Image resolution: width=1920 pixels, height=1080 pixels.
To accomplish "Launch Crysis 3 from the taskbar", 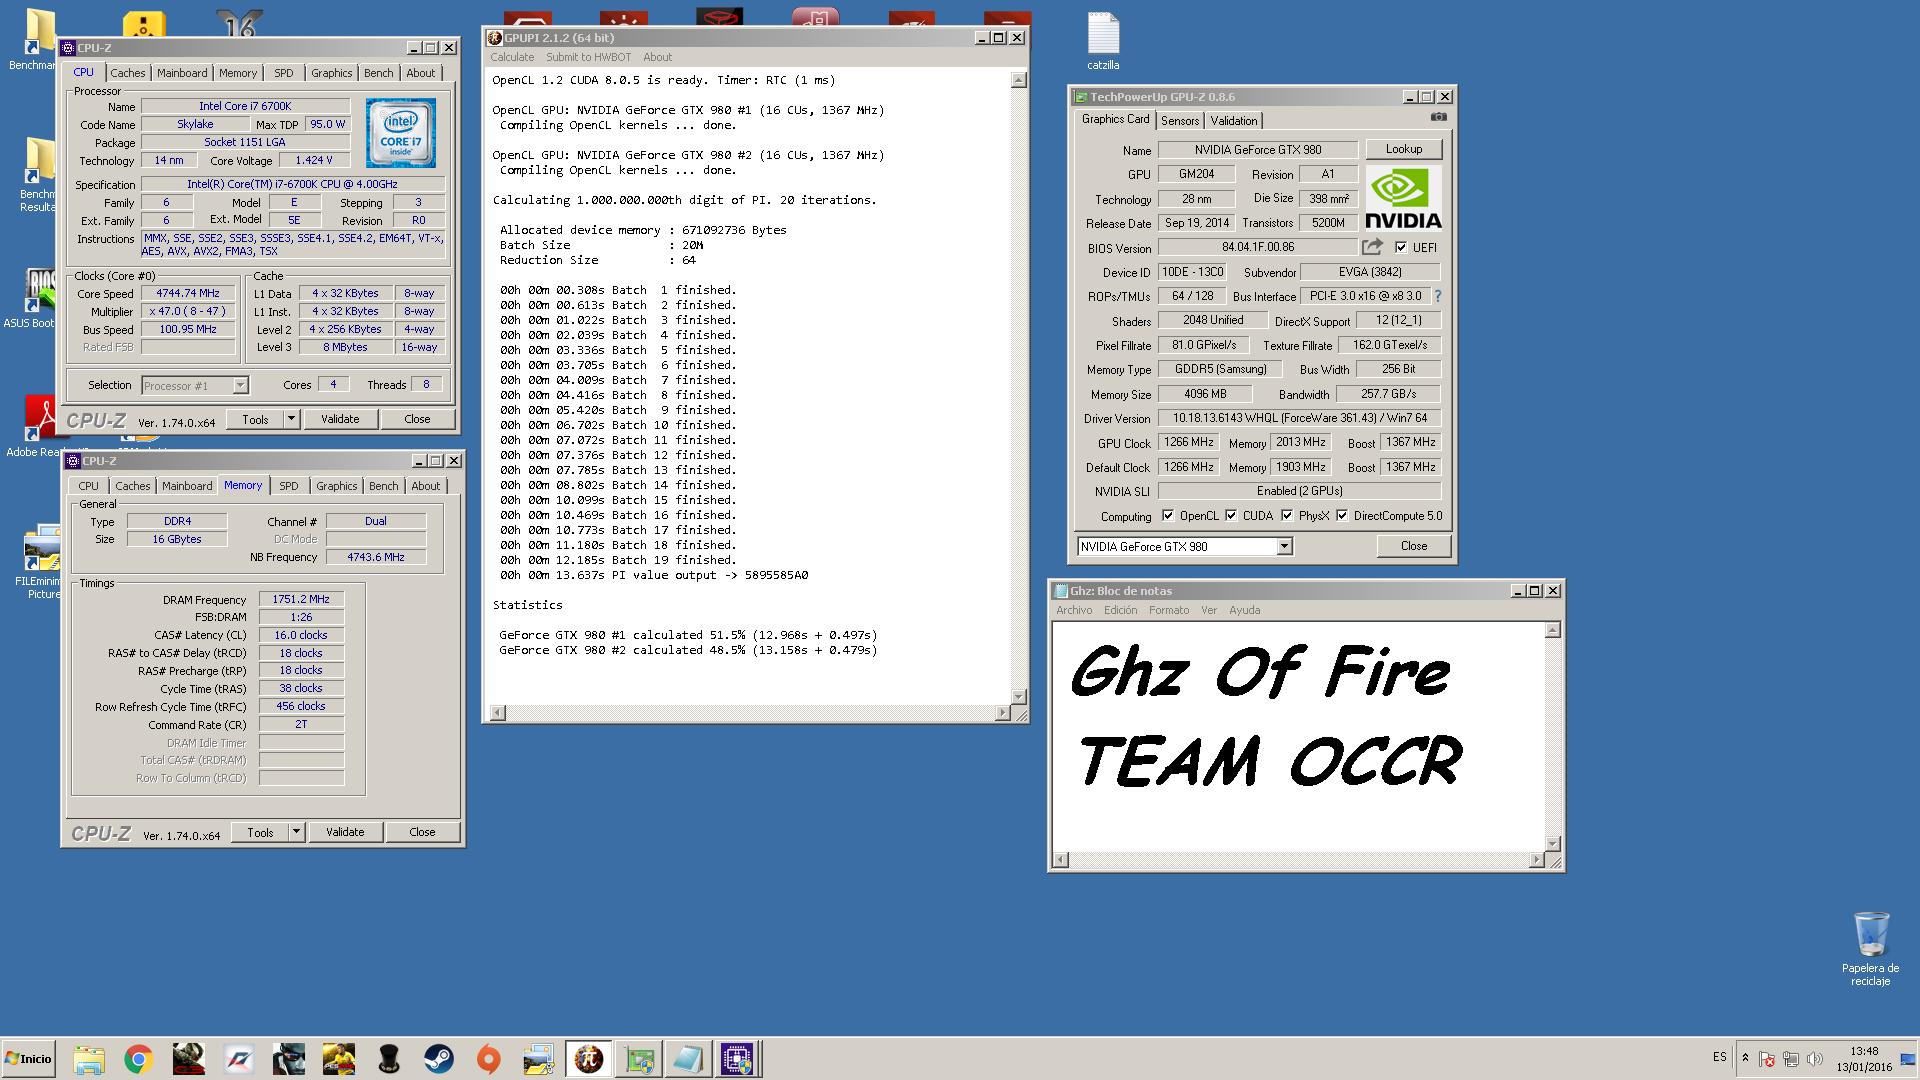I will [189, 1059].
